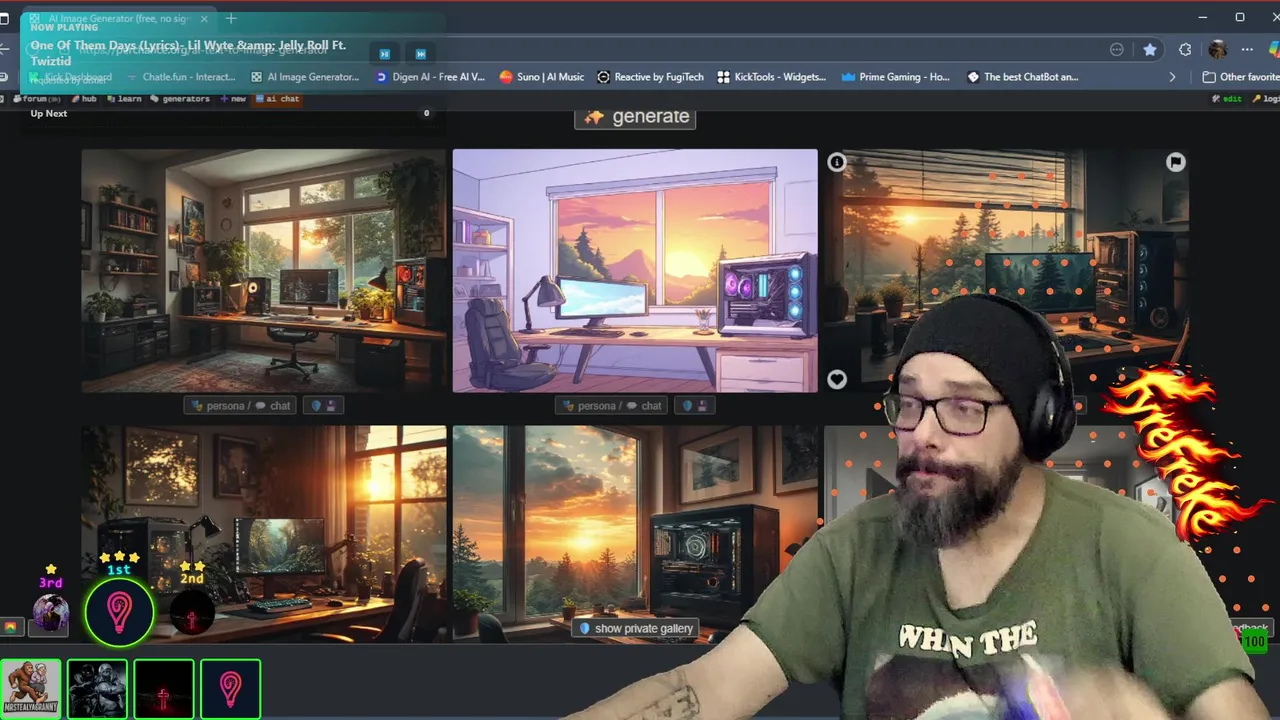Screen dimensions: 1280x720
Task: Open Kick Dashboard bookmark
Action: click(x=70, y=77)
